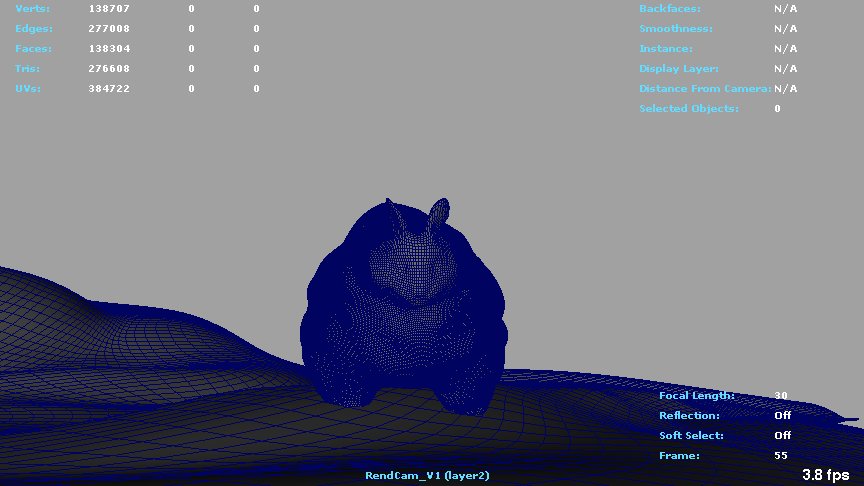Click the Soft Select: label
The image size is (864, 486).
[691, 435]
